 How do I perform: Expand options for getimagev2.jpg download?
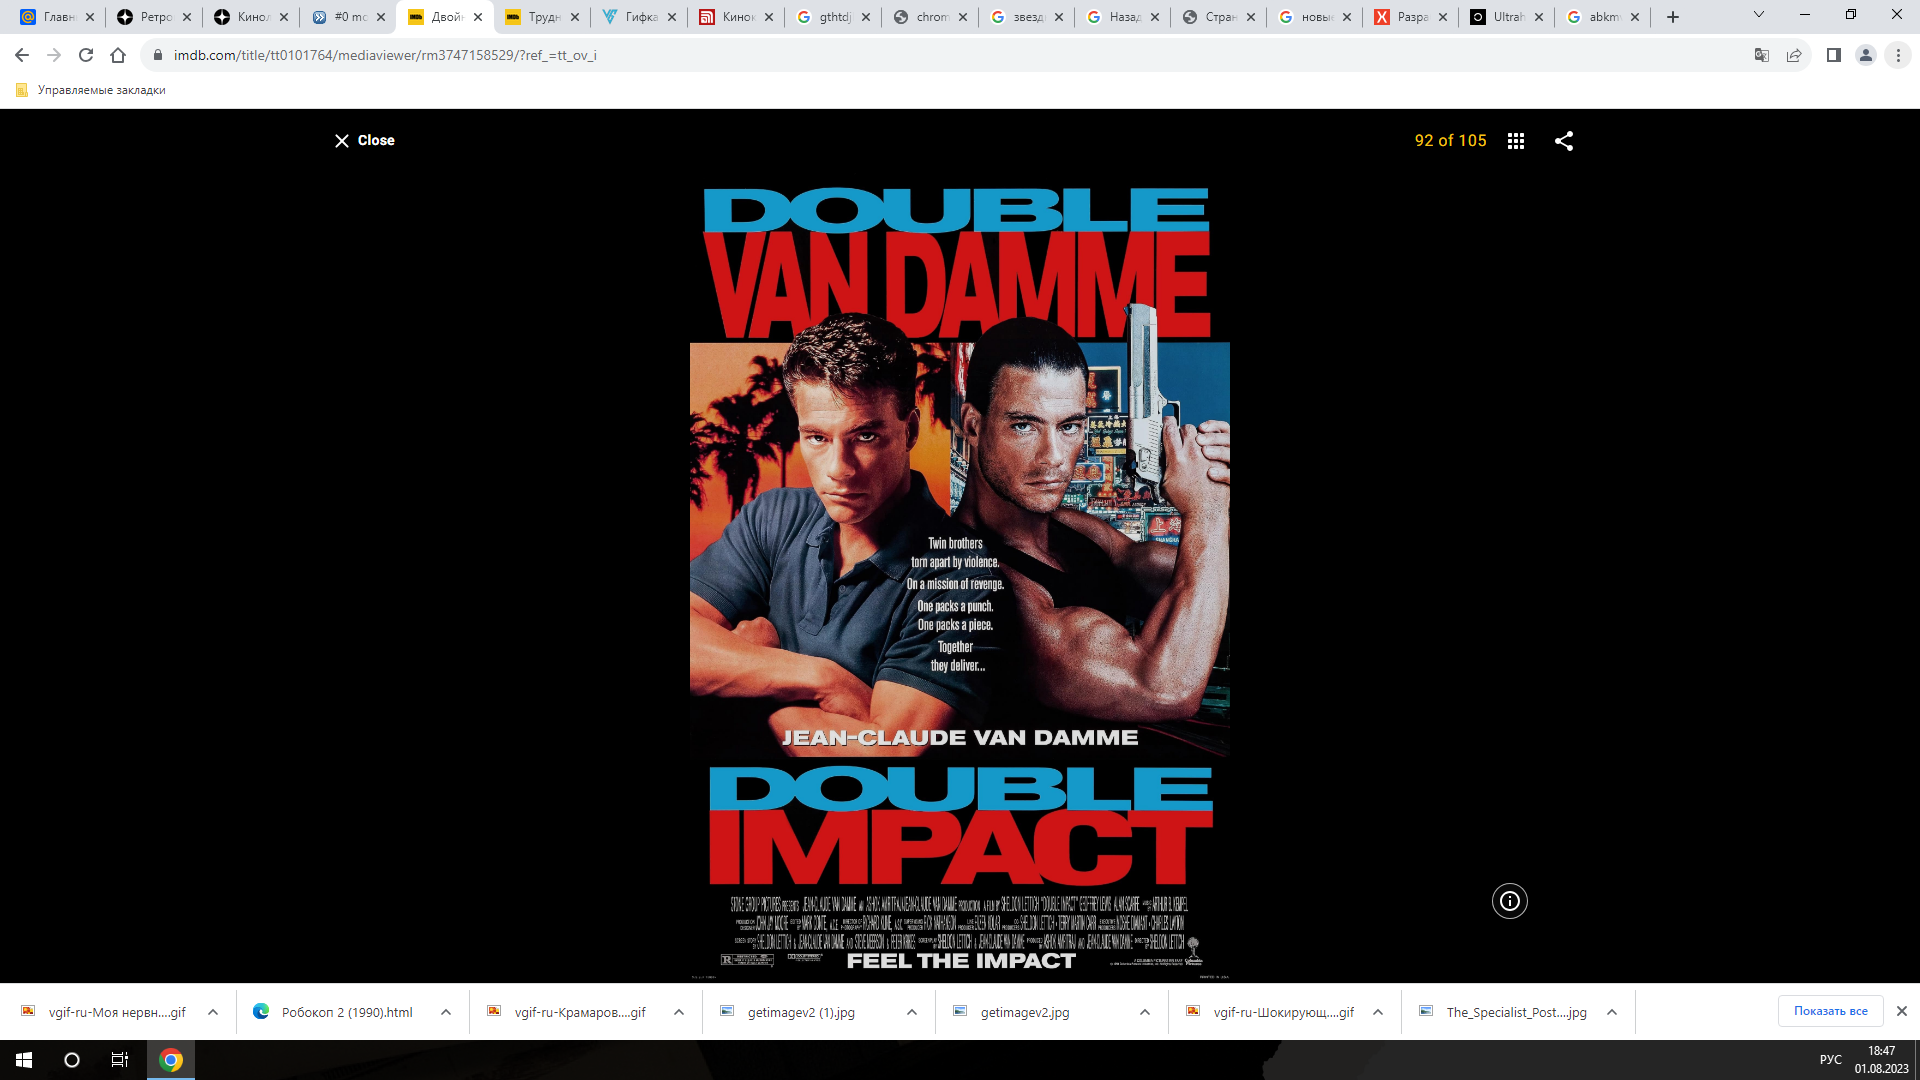click(1145, 1012)
